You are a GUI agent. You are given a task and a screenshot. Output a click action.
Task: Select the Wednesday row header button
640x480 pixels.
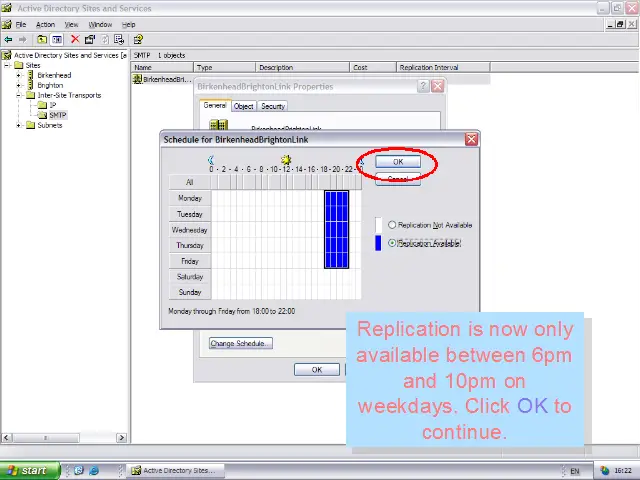[x=190, y=230]
